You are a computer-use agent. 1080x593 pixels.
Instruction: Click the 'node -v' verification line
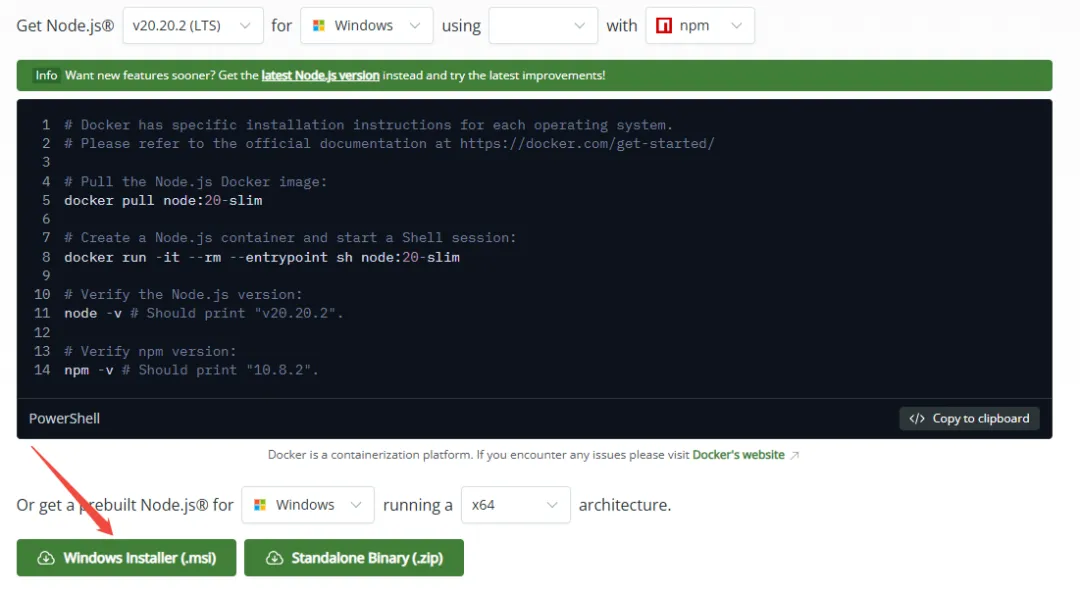(x=204, y=313)
